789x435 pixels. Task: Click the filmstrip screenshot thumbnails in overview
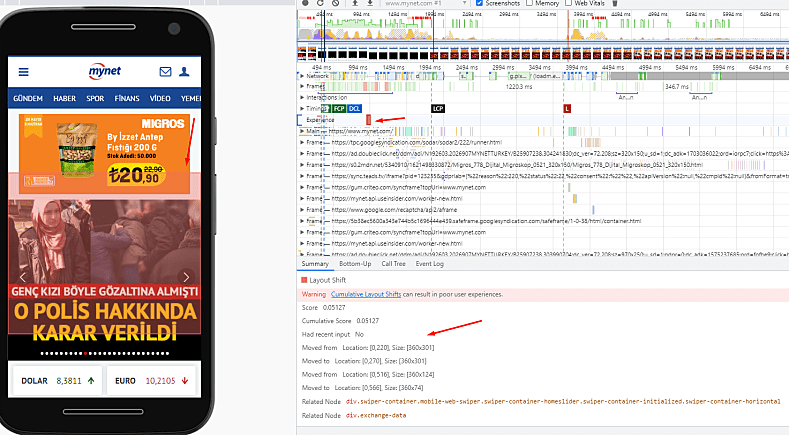[x=543, y=53]
